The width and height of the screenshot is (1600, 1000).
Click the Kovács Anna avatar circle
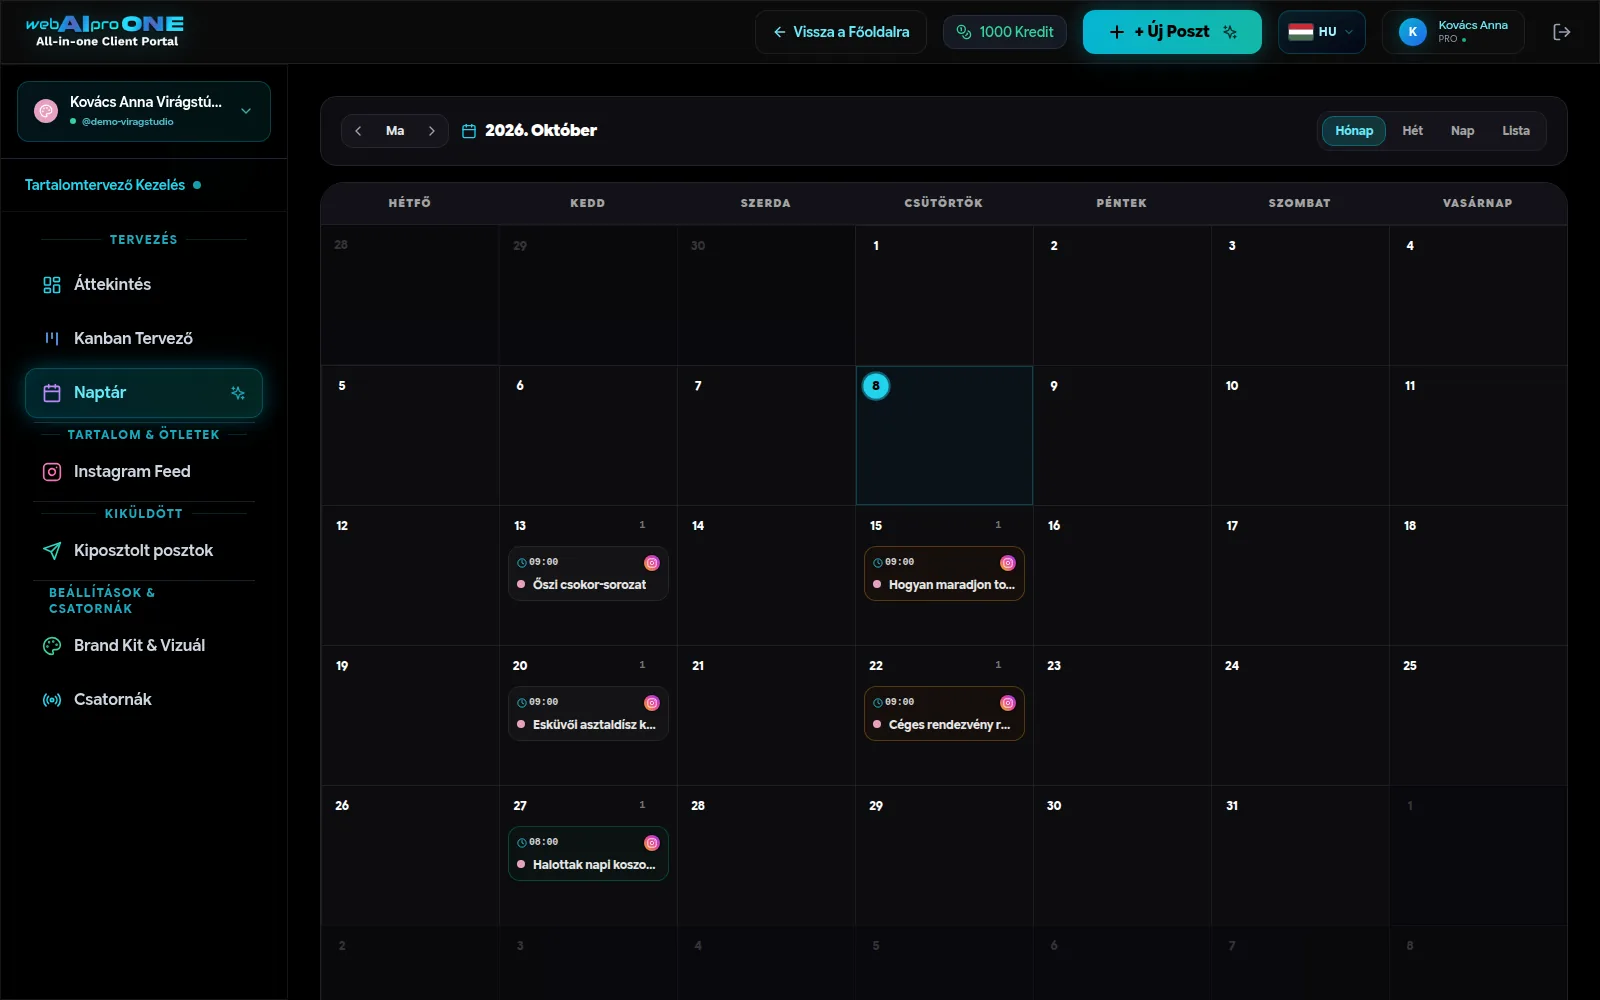tap(1413, 32)
